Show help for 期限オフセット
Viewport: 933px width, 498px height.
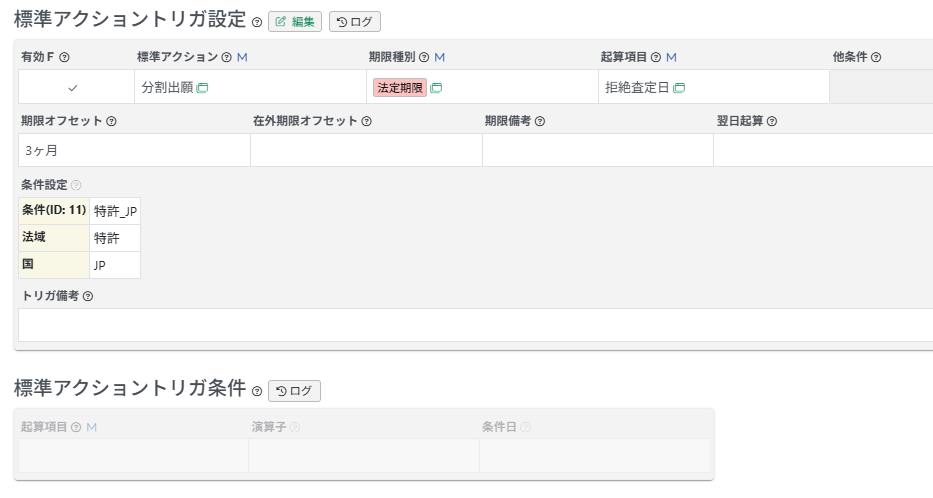click(x=111, y=122)
